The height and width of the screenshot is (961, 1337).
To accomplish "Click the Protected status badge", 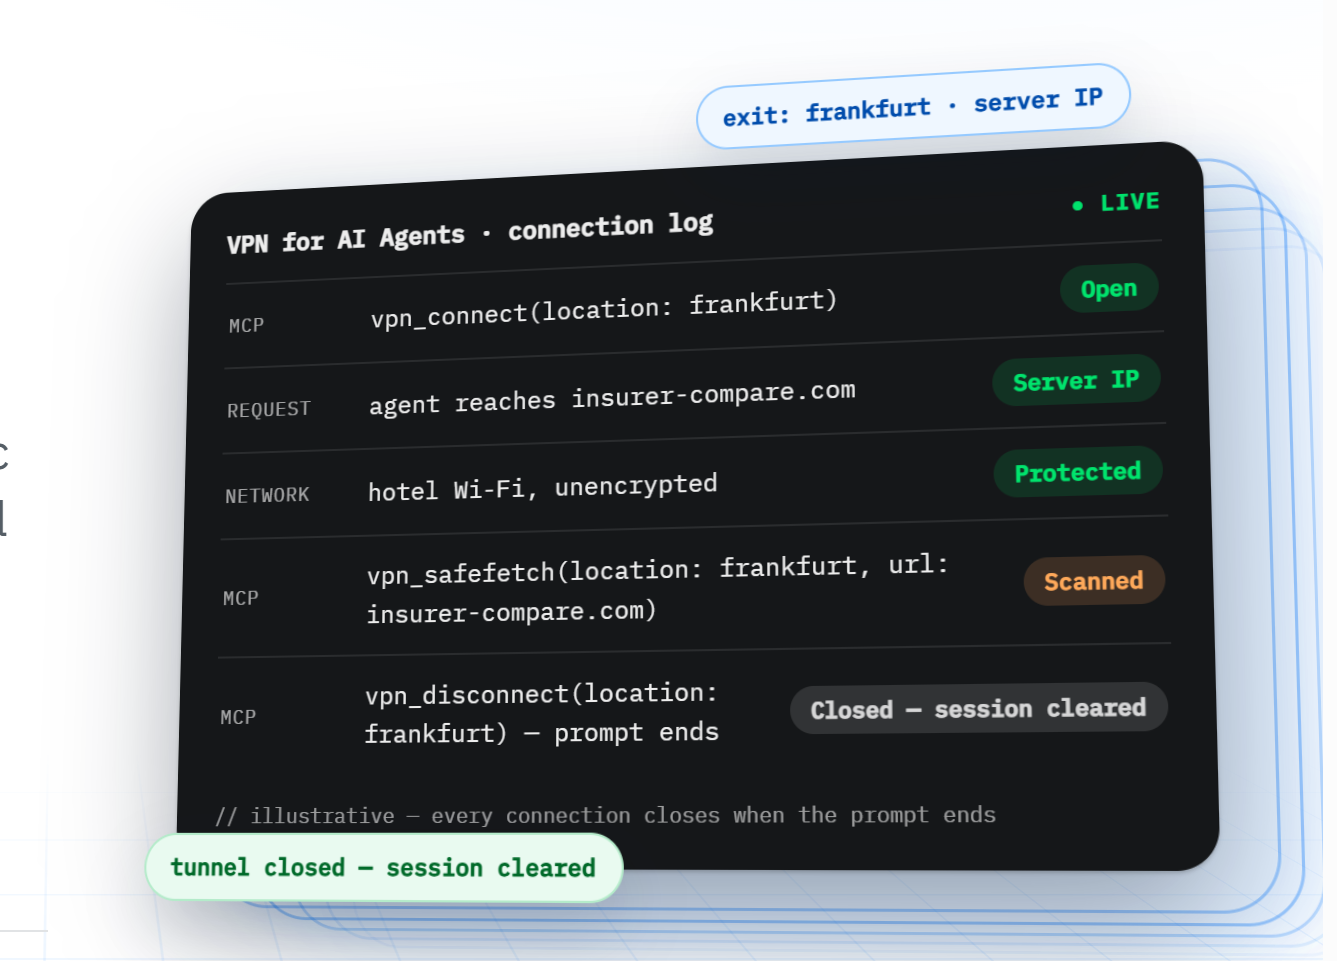I will tap(1078, 472).
